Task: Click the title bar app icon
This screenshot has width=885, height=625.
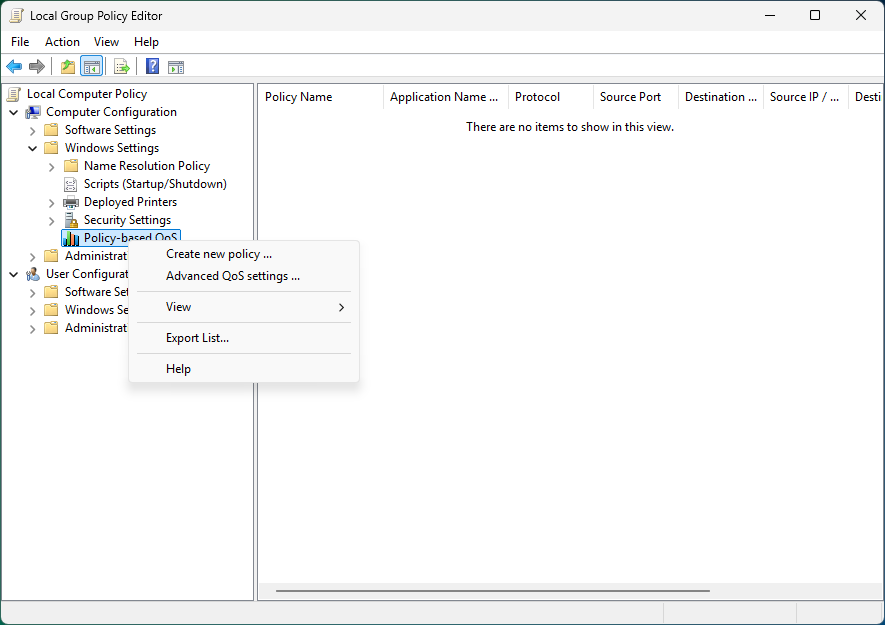Action: (x=16, y=16)
